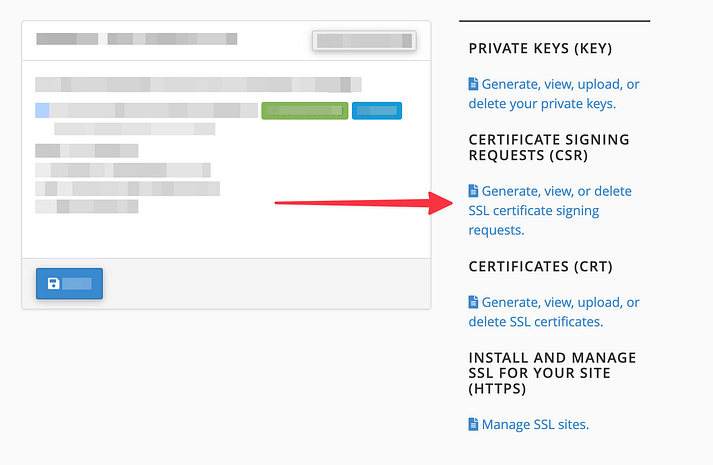The width and height of the screenshot is (713, 465).
Task: Click the blurred first text line in panel body
Action: [198, 85]
